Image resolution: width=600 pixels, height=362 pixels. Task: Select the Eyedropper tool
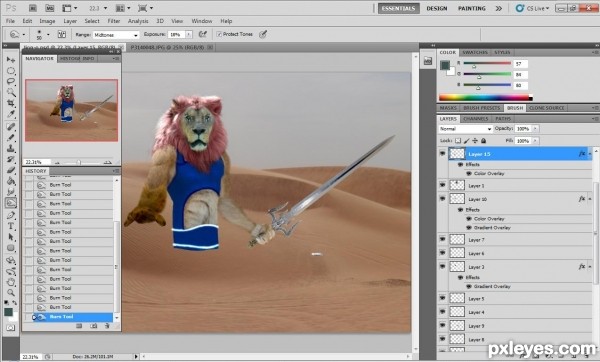11,114
